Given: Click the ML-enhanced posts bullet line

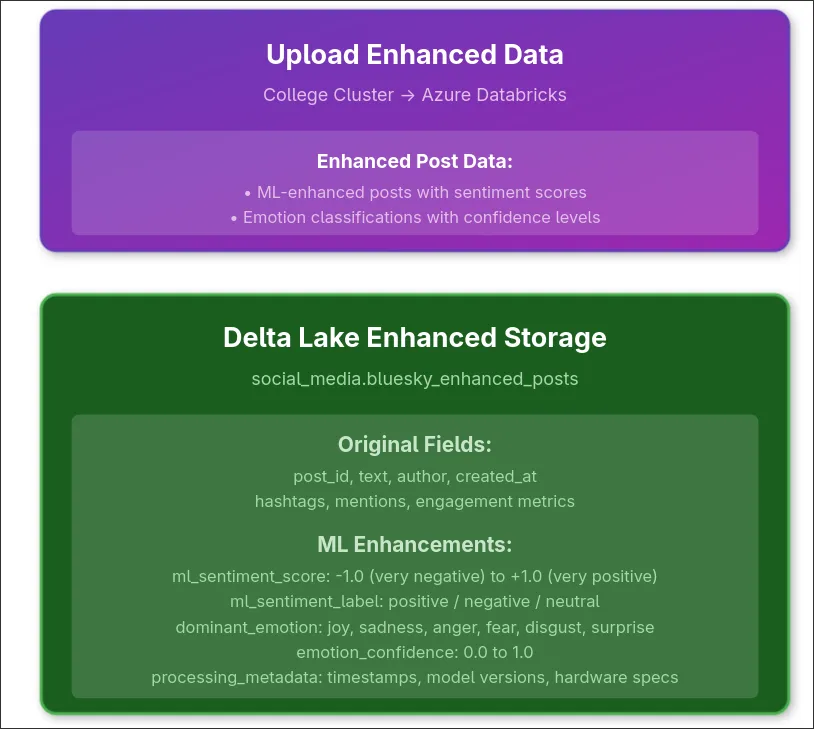Looking at the screenshot, I should [414, 192].
